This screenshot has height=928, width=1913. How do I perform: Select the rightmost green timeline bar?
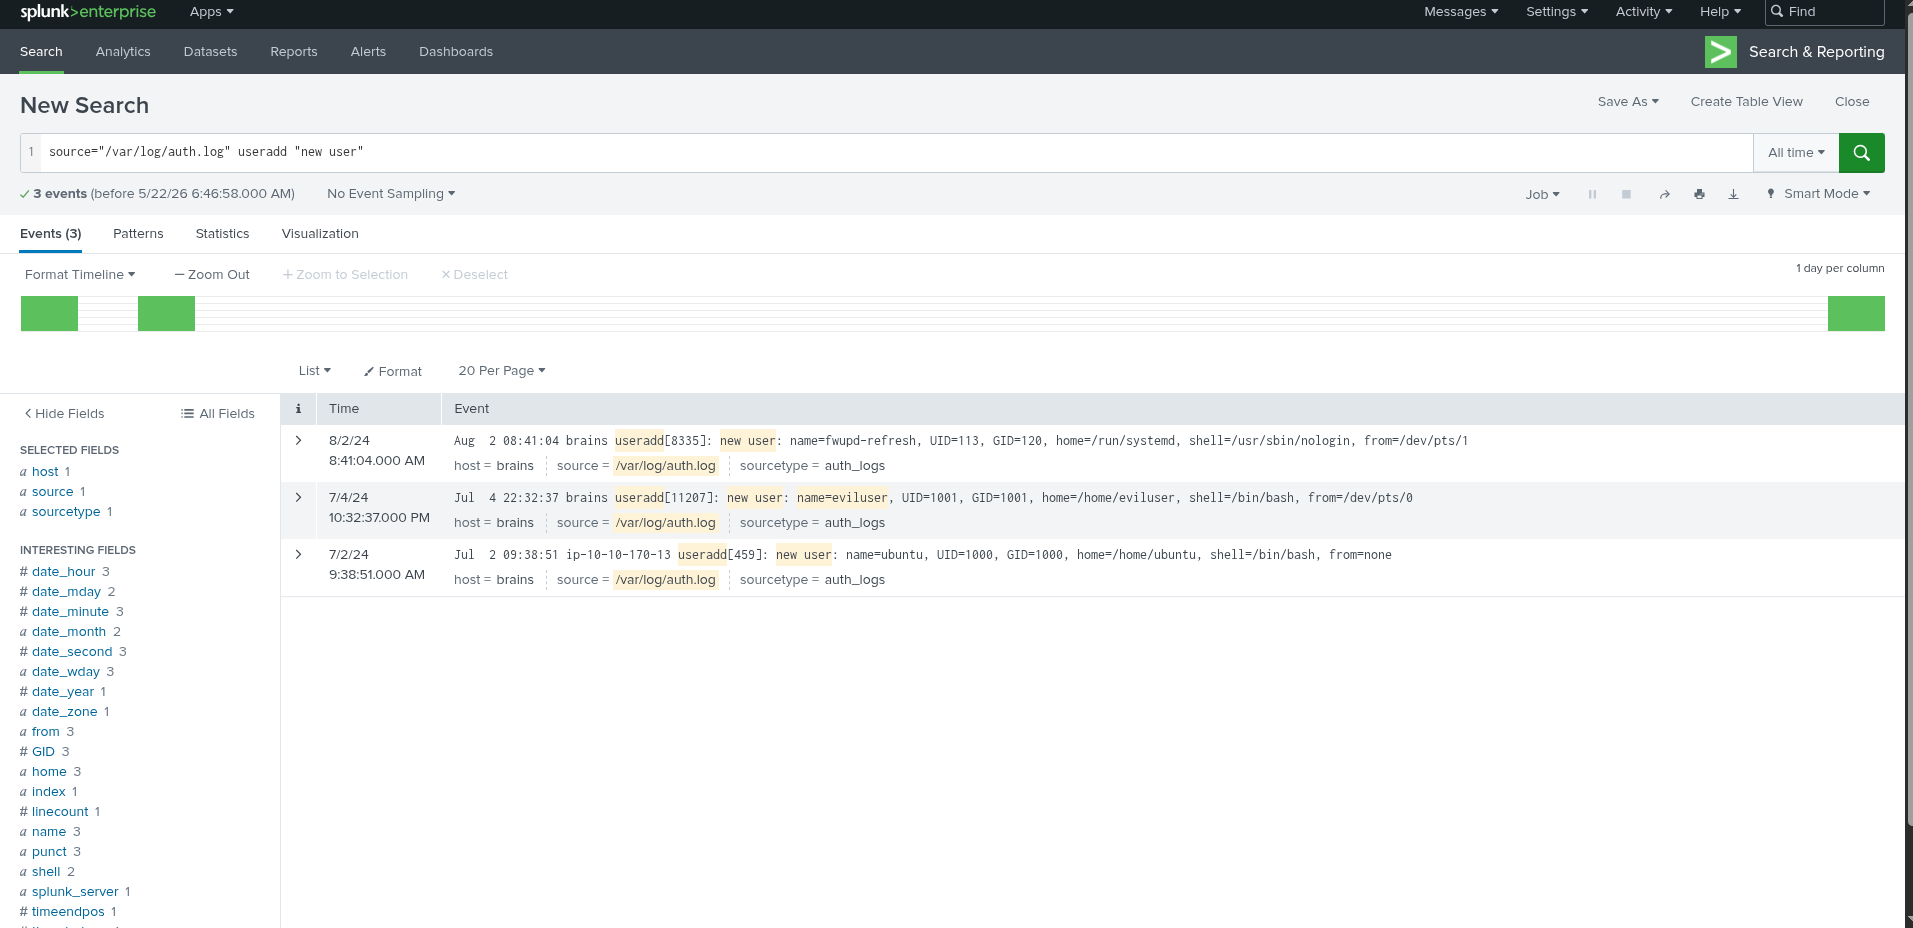tap(1856, 313)
